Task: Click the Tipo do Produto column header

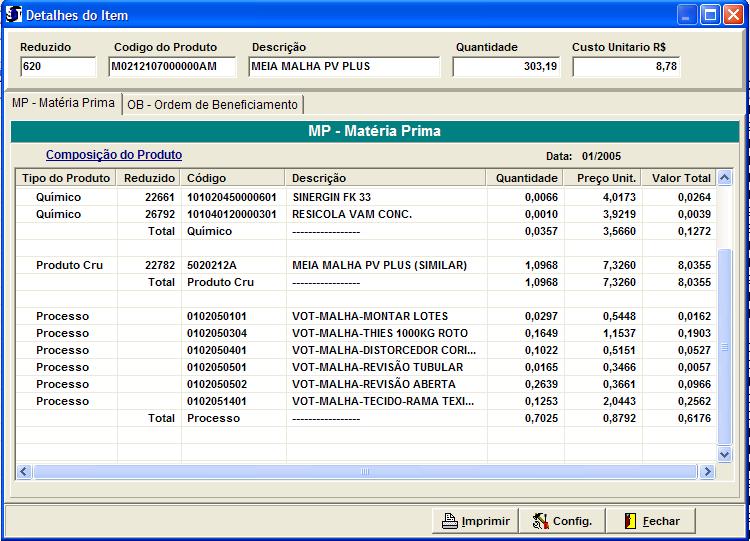Action: click(x=65, y=178)
